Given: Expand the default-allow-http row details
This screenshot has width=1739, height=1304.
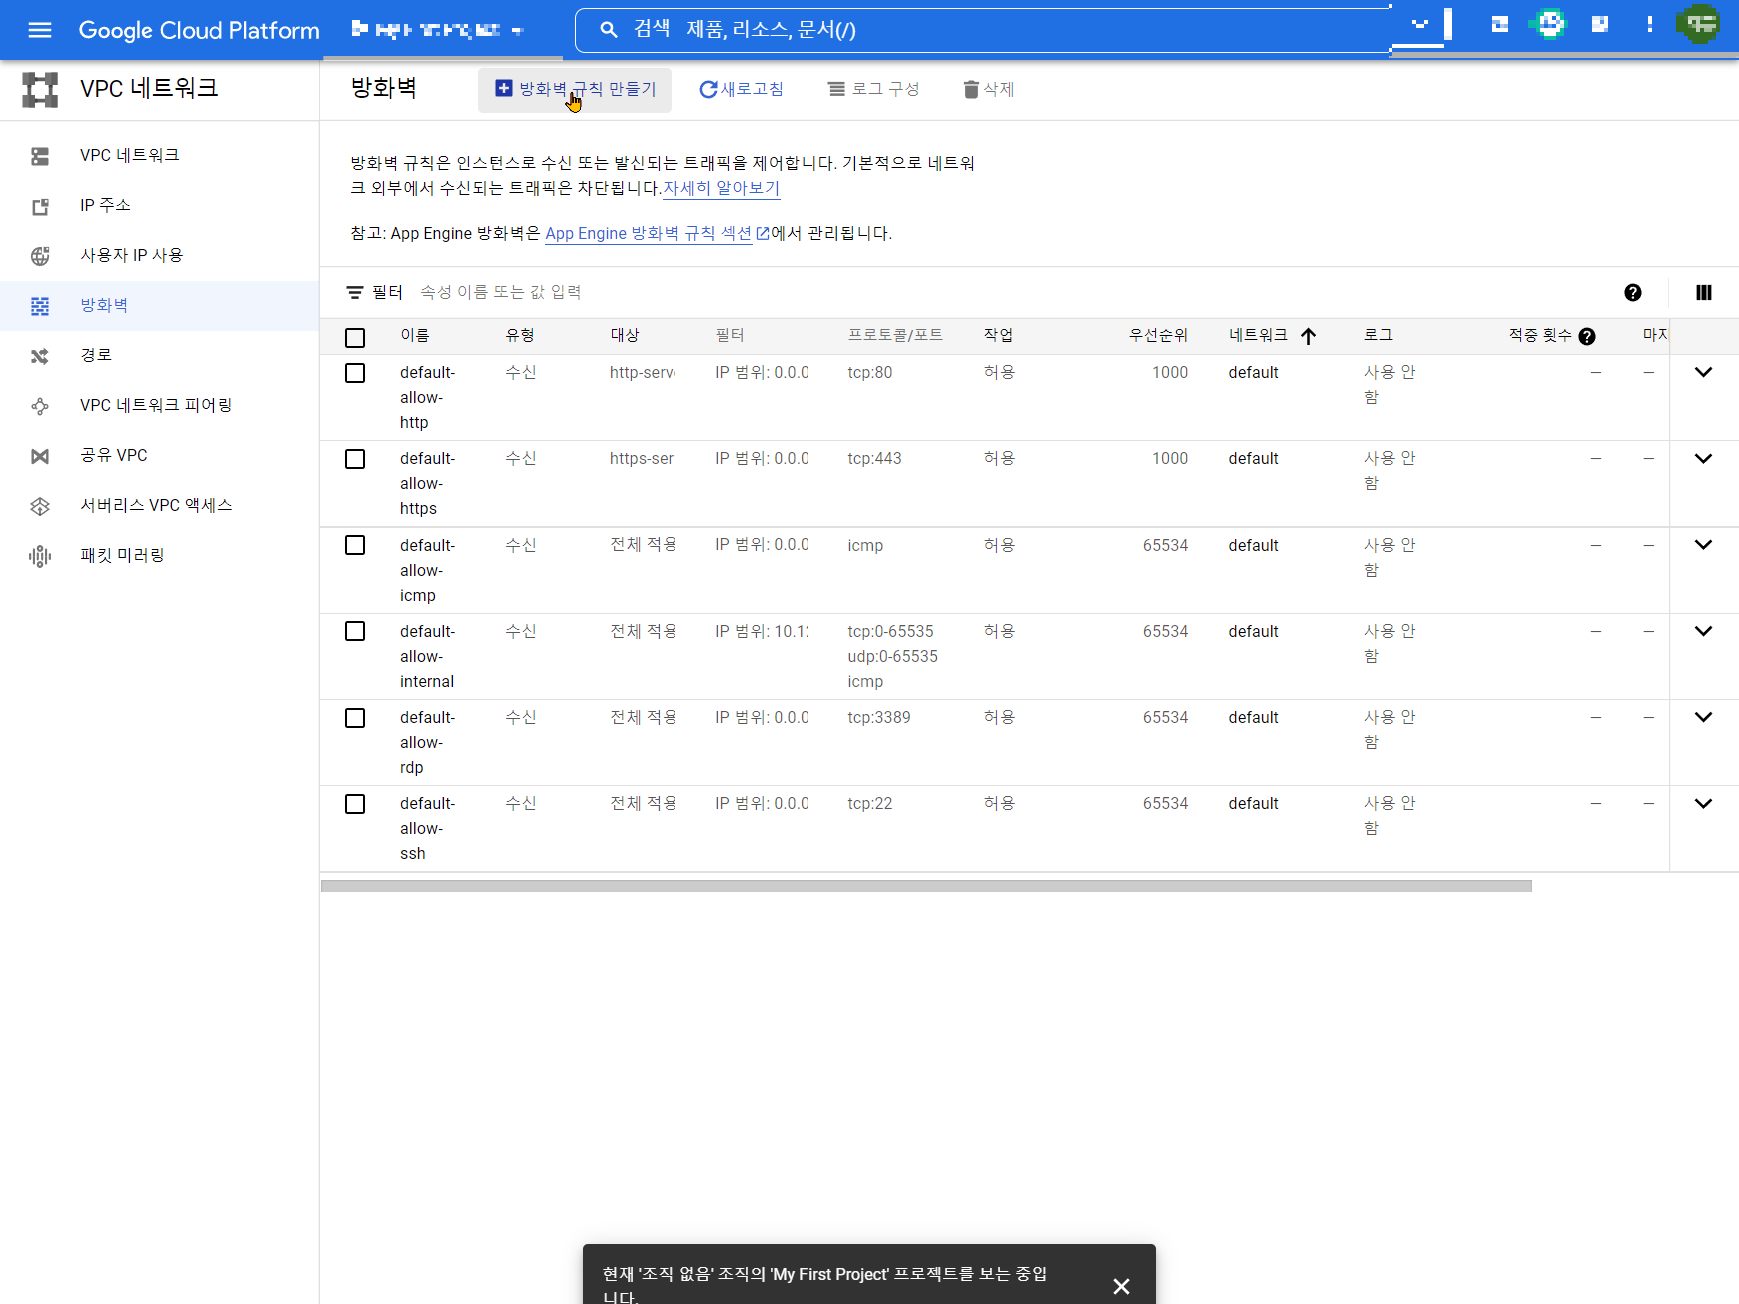Looking at the screenshot, I should [x=1703, y=372].
